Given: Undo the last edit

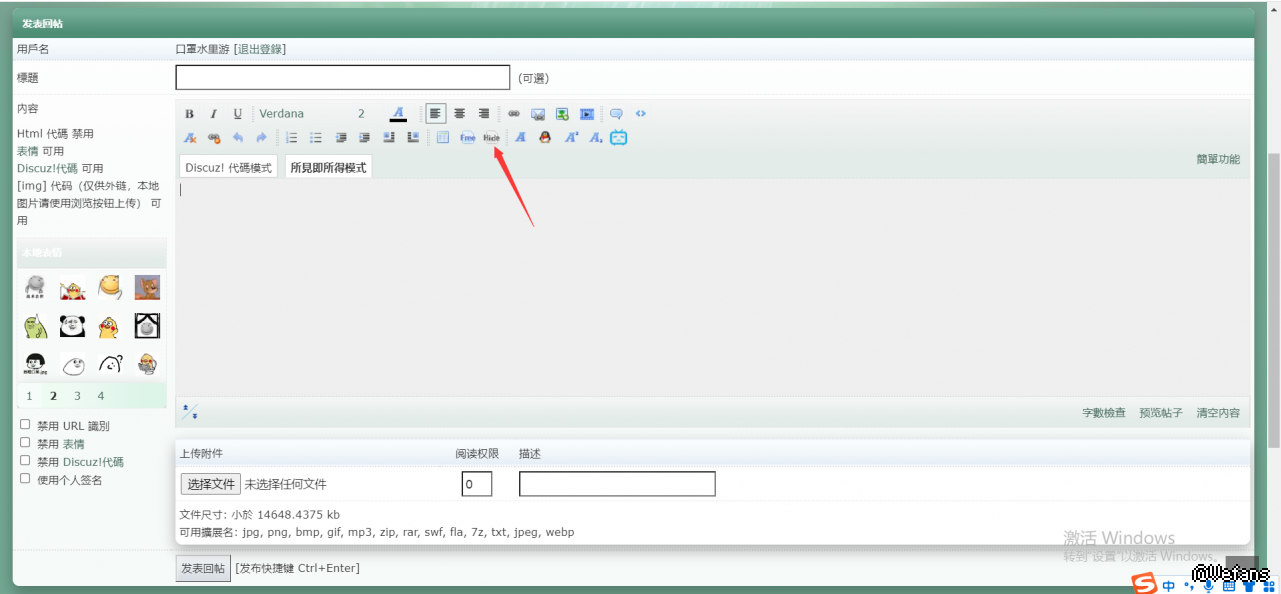Looking at the screenshot, I should (238, 138).
